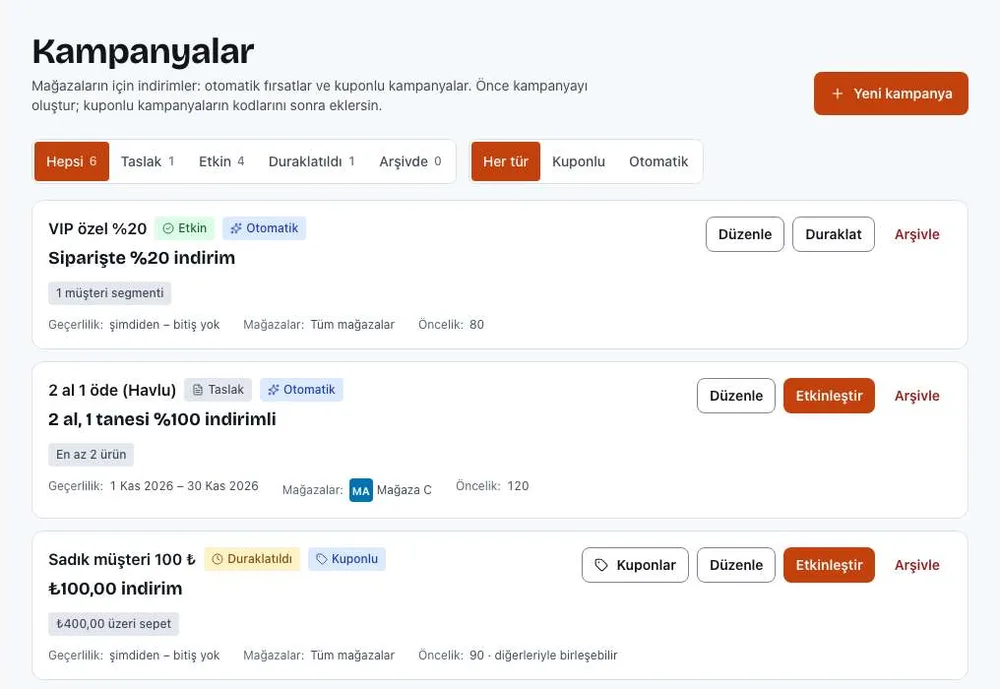The height and width of the screenshot is (689, 1000).
Task: Click the 2 al, 1 tanesi %100 indirimli heading
Action: point(162,419)
